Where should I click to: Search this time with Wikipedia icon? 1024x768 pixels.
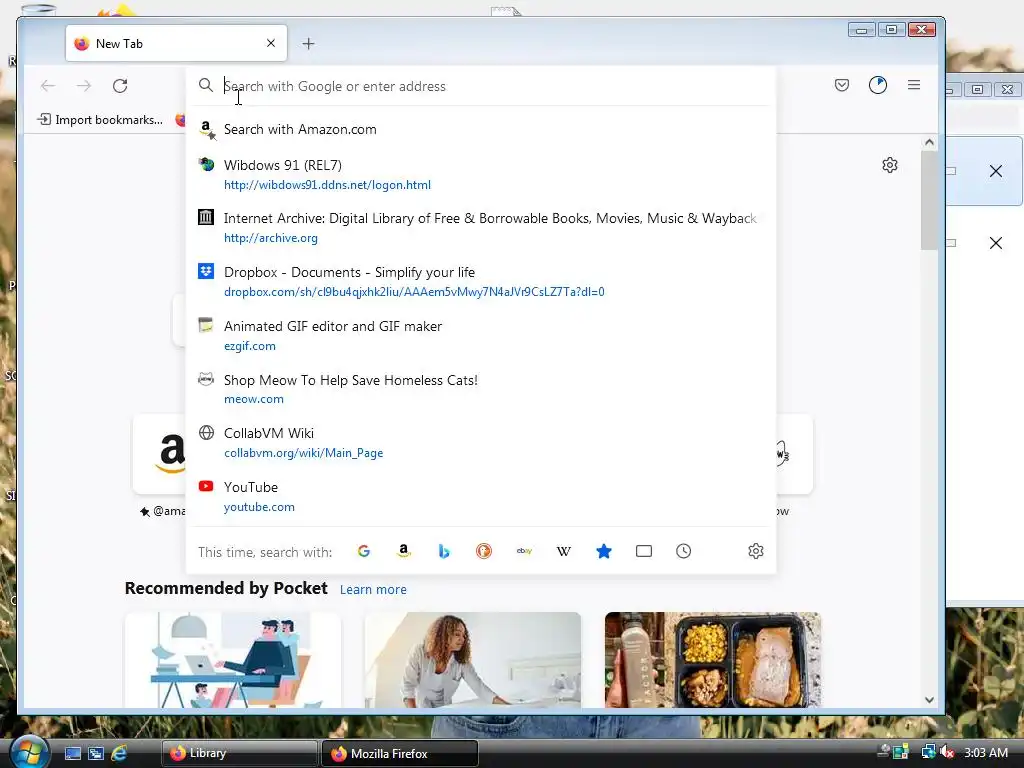click(564, 551)
